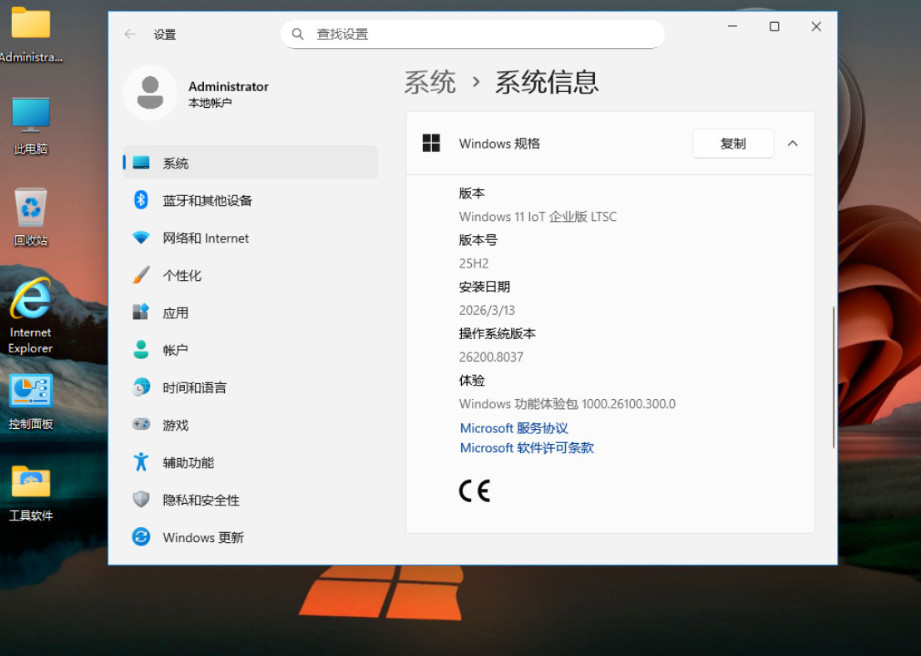This screenshot has width=921, height=656.
Task: Click the back arrow in Settings
Action: click(x=130, y=34)
